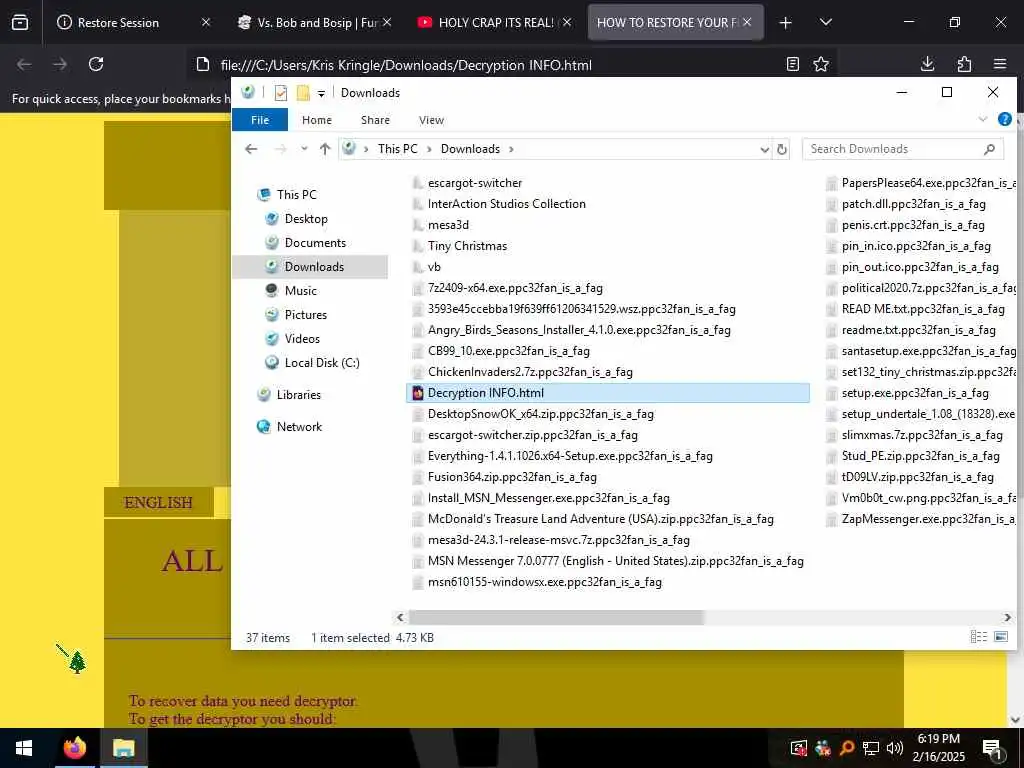Open the Customize Quick Access Toolbar dropdown
This screenshot has width=1024, height=768.
[321, 93]
